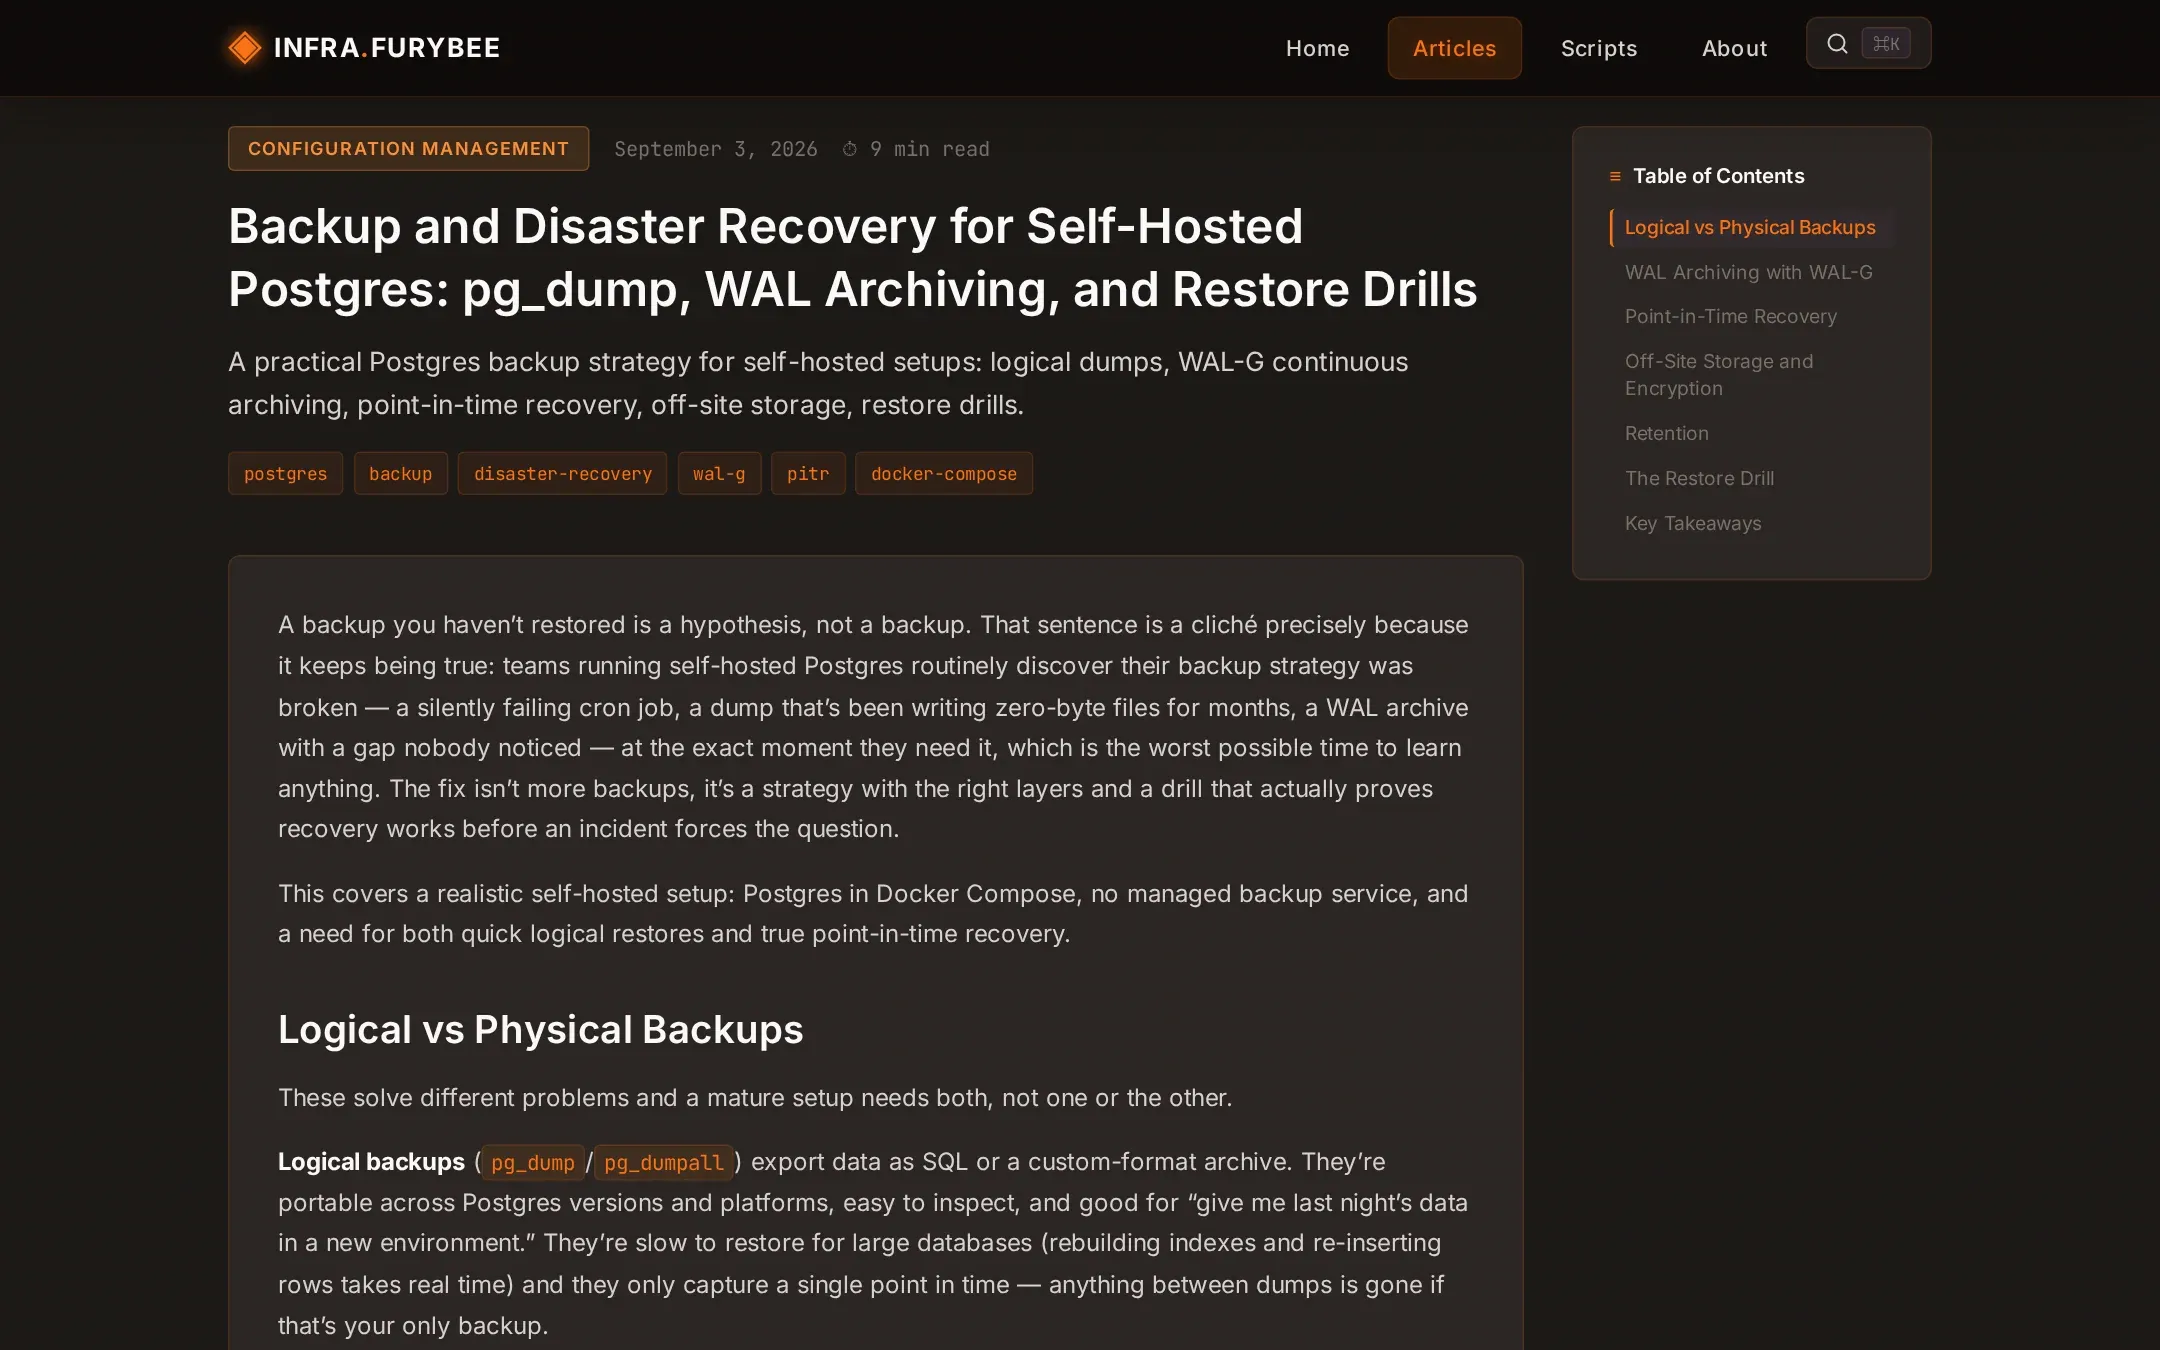Viewport: 2160px width, 1350px height.
Task: Click the Configuration Management category badge
Action: tap(408, 148)
